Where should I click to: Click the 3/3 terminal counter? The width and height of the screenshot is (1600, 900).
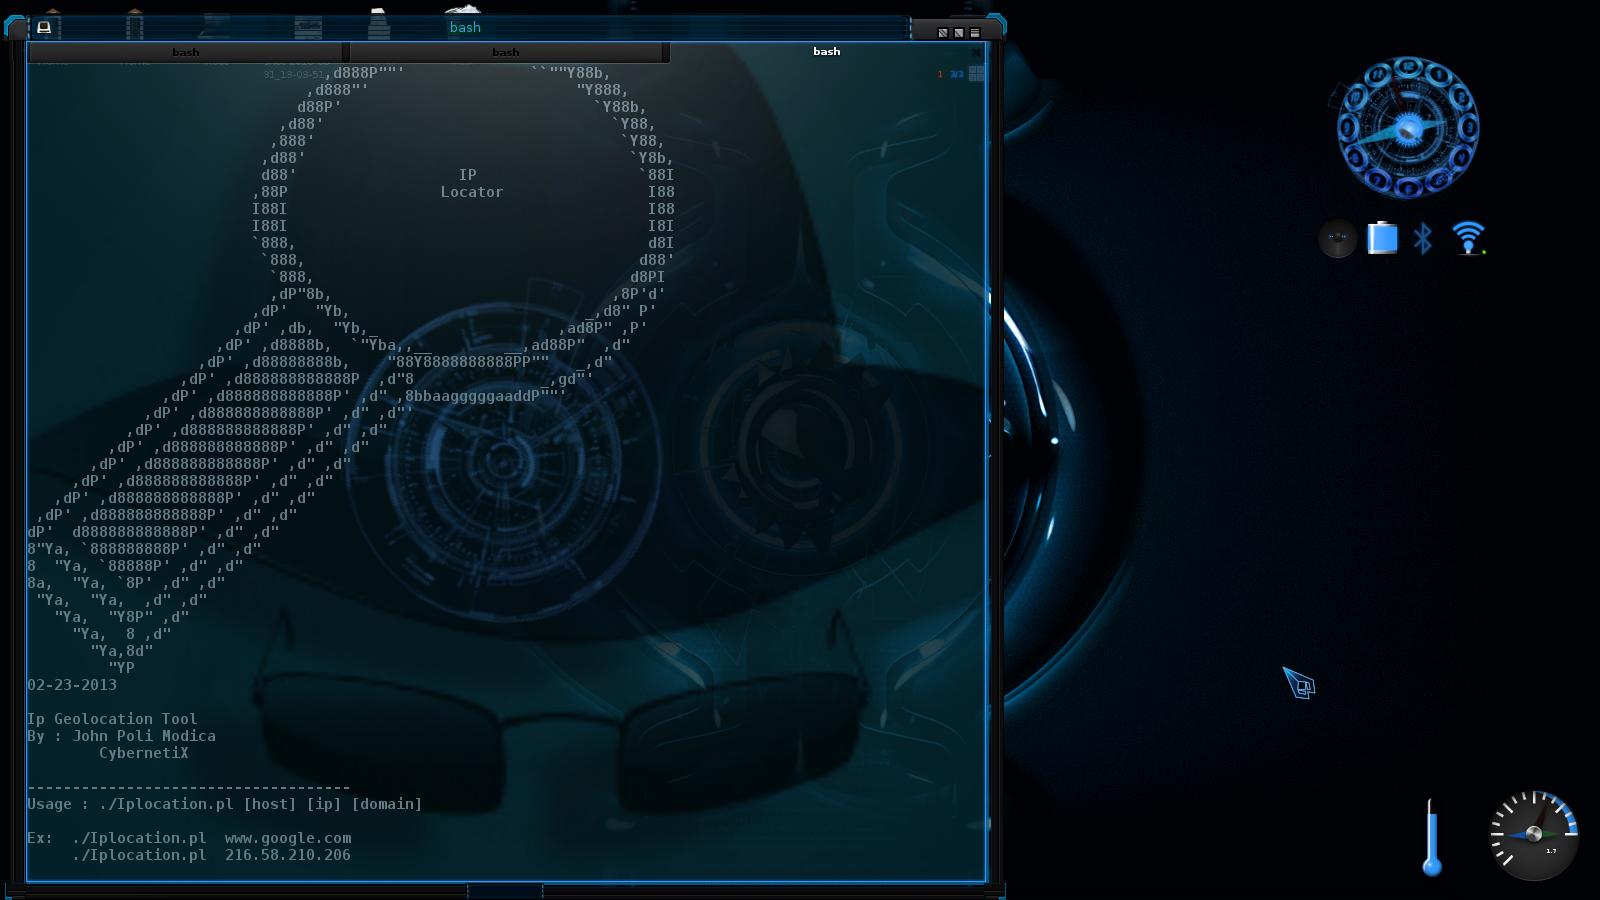tap(957, 74)
